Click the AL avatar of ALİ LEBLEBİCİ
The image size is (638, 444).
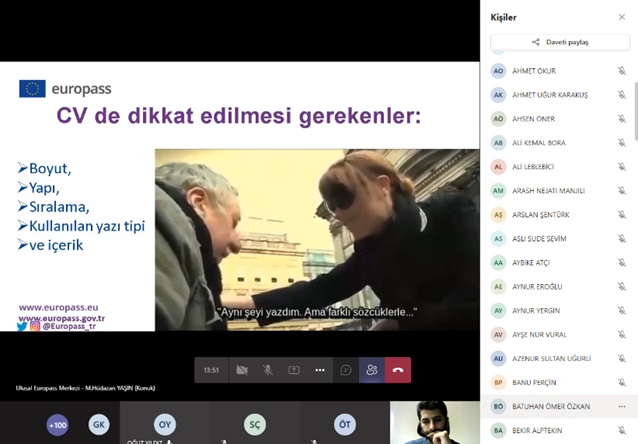tap(498, 167)
